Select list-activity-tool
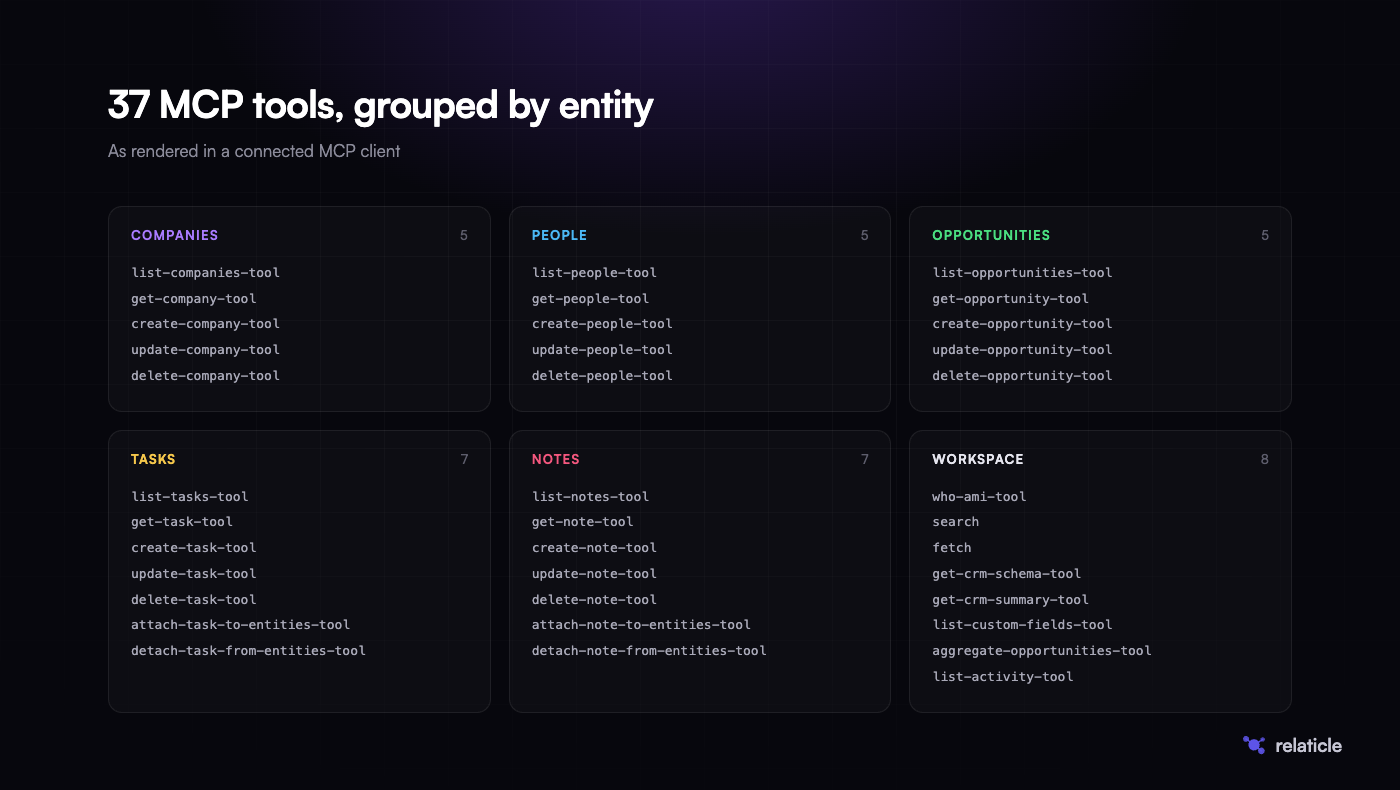The image size is (1400, 790). pos(1003,677)
